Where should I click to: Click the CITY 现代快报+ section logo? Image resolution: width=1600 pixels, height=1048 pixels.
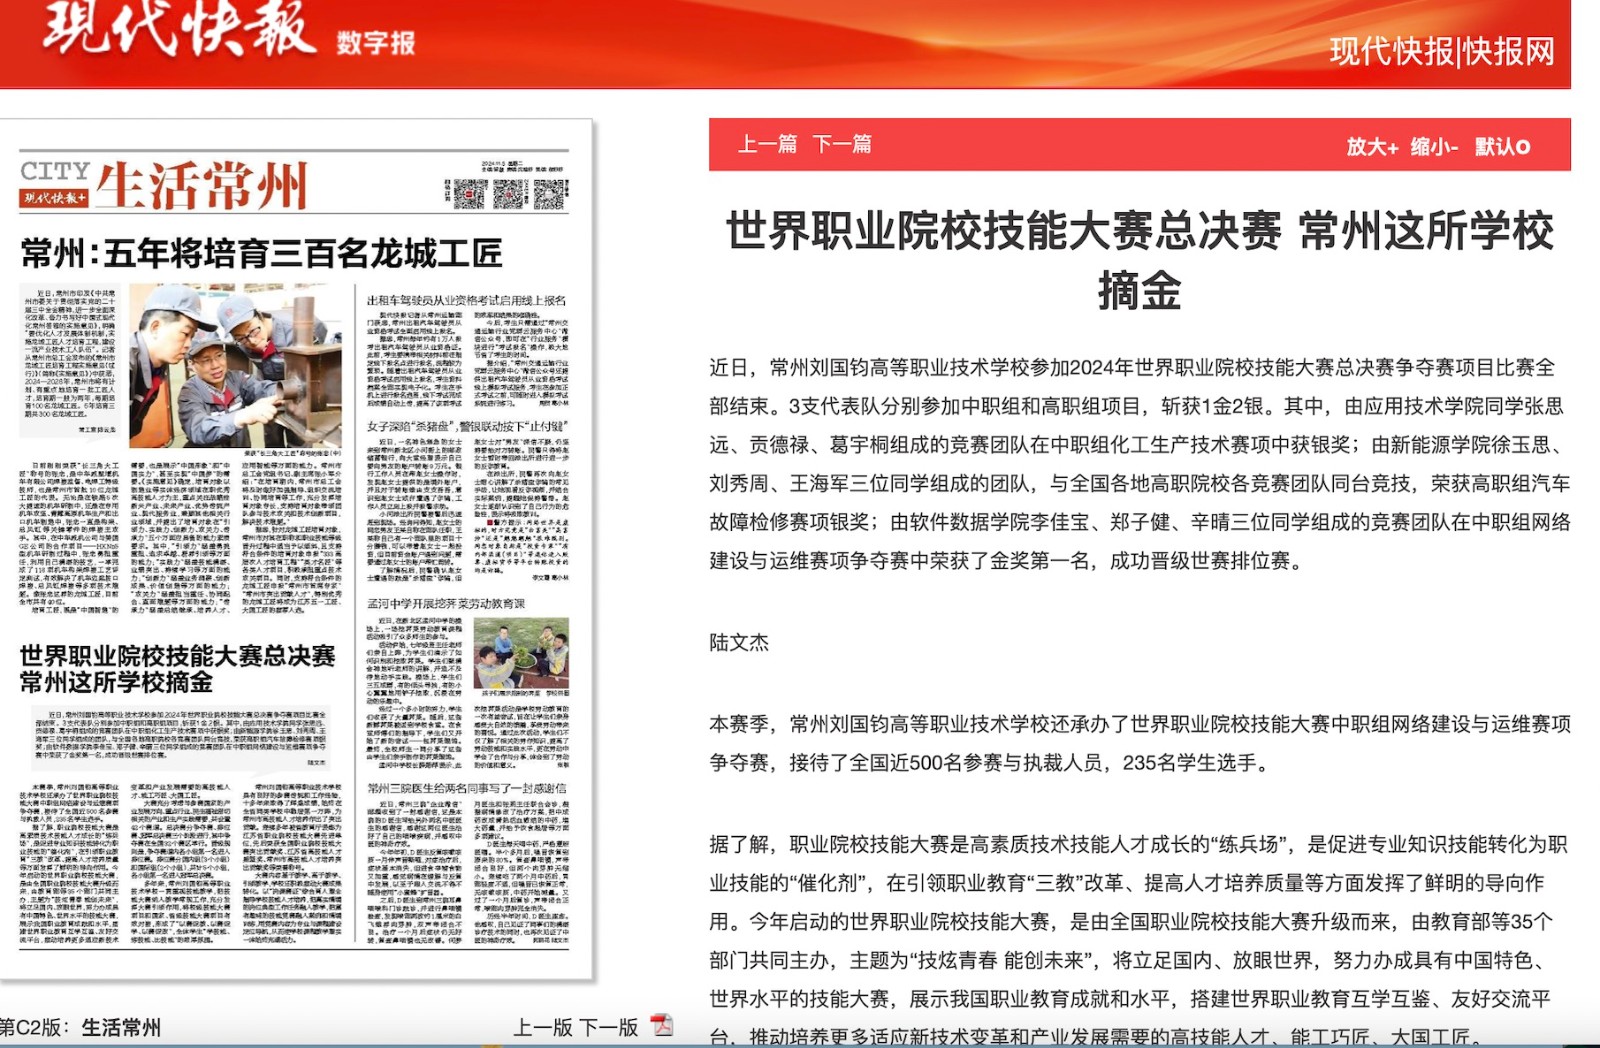click(x=55, y=184)
